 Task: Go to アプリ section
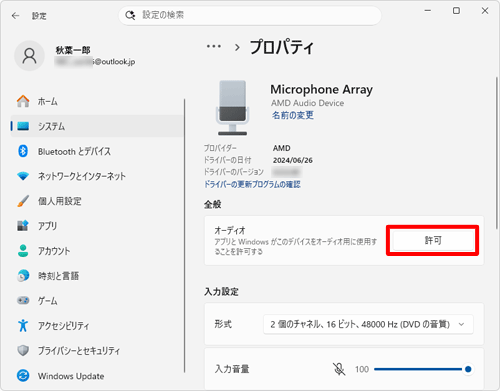tap(97, 226)
